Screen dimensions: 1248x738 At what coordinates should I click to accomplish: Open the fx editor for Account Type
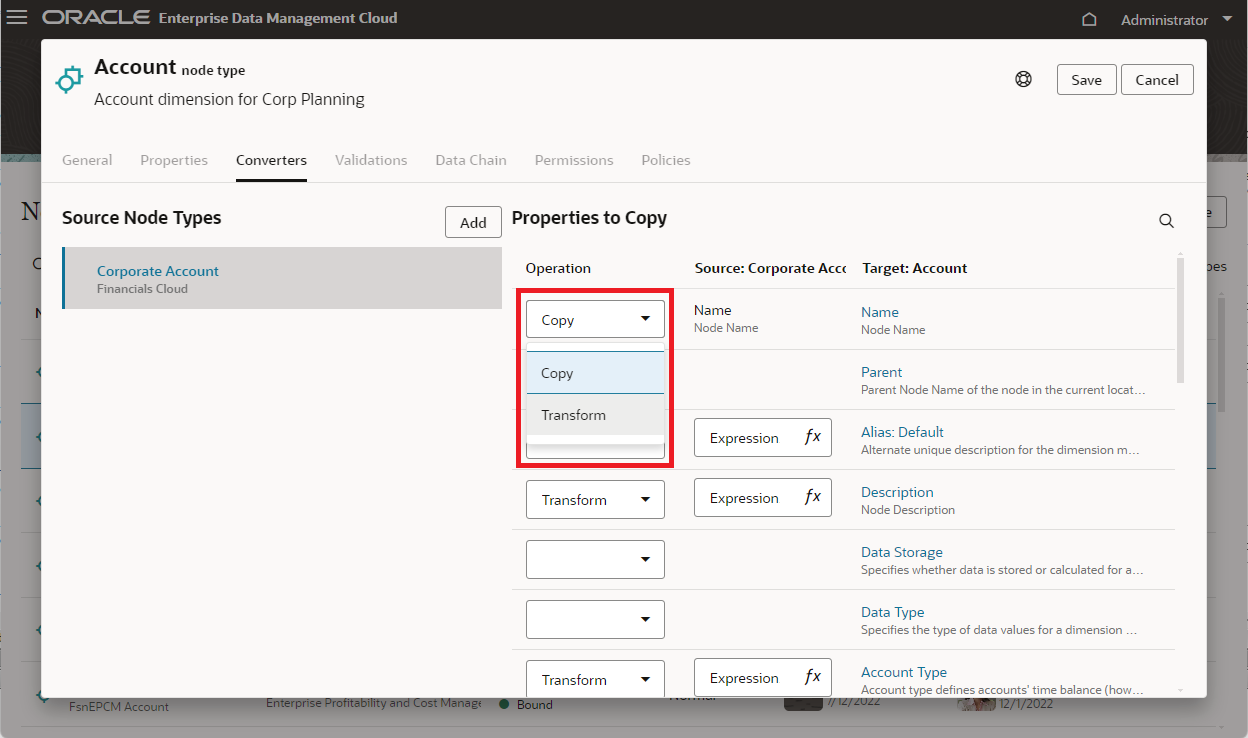[x=813, y=677]
